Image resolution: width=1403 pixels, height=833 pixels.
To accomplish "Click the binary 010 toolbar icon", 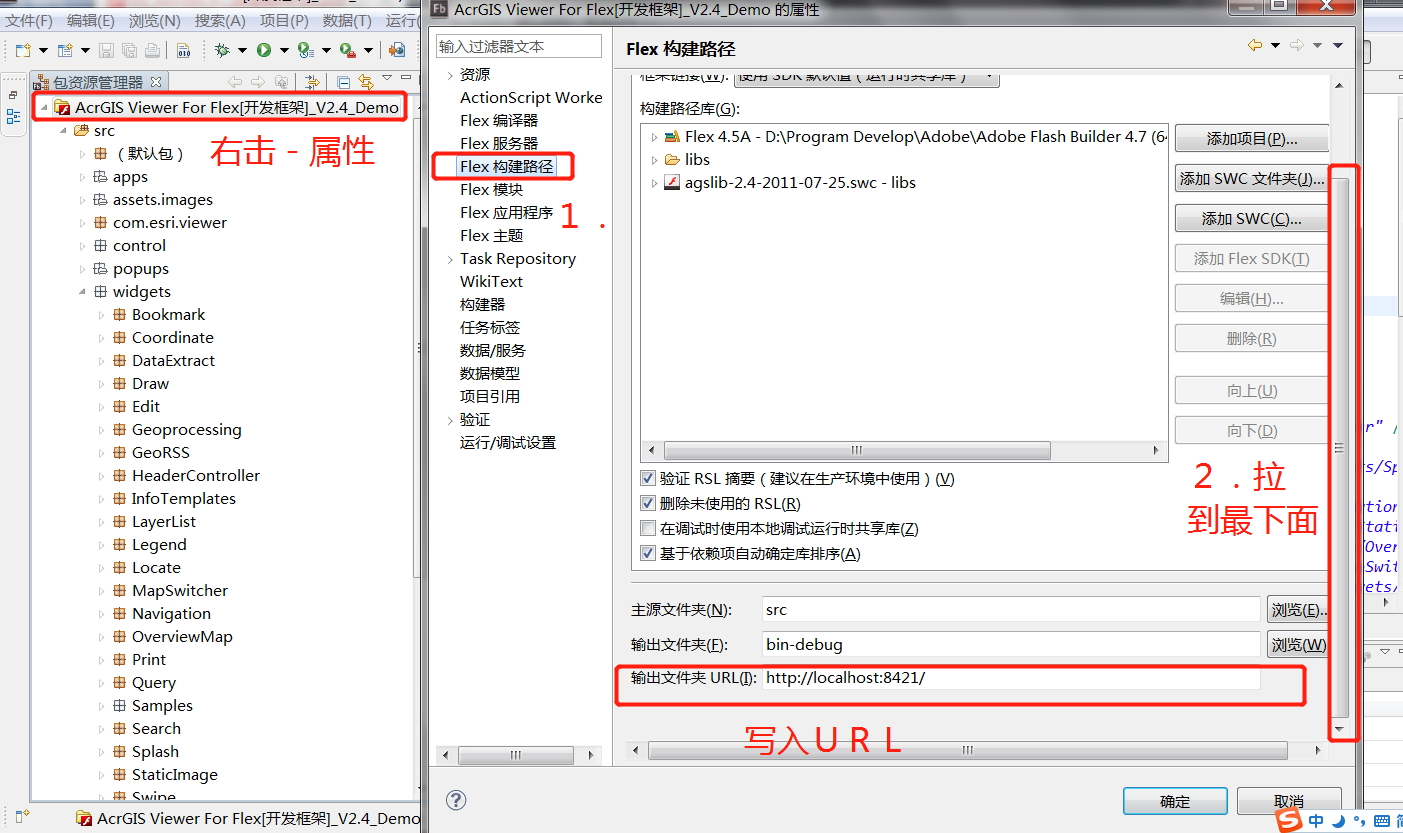I will pyautogui.click(x=183, y=50).
